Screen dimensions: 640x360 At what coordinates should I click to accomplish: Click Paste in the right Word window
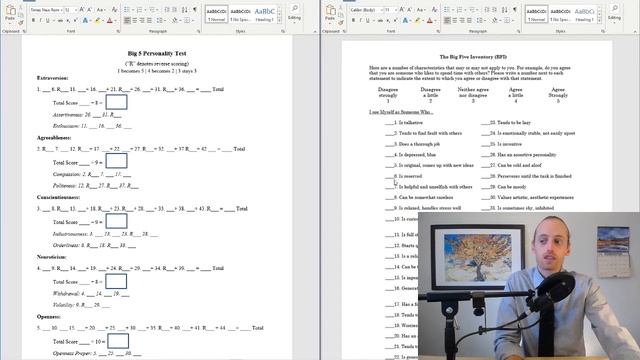pos(330,13)
